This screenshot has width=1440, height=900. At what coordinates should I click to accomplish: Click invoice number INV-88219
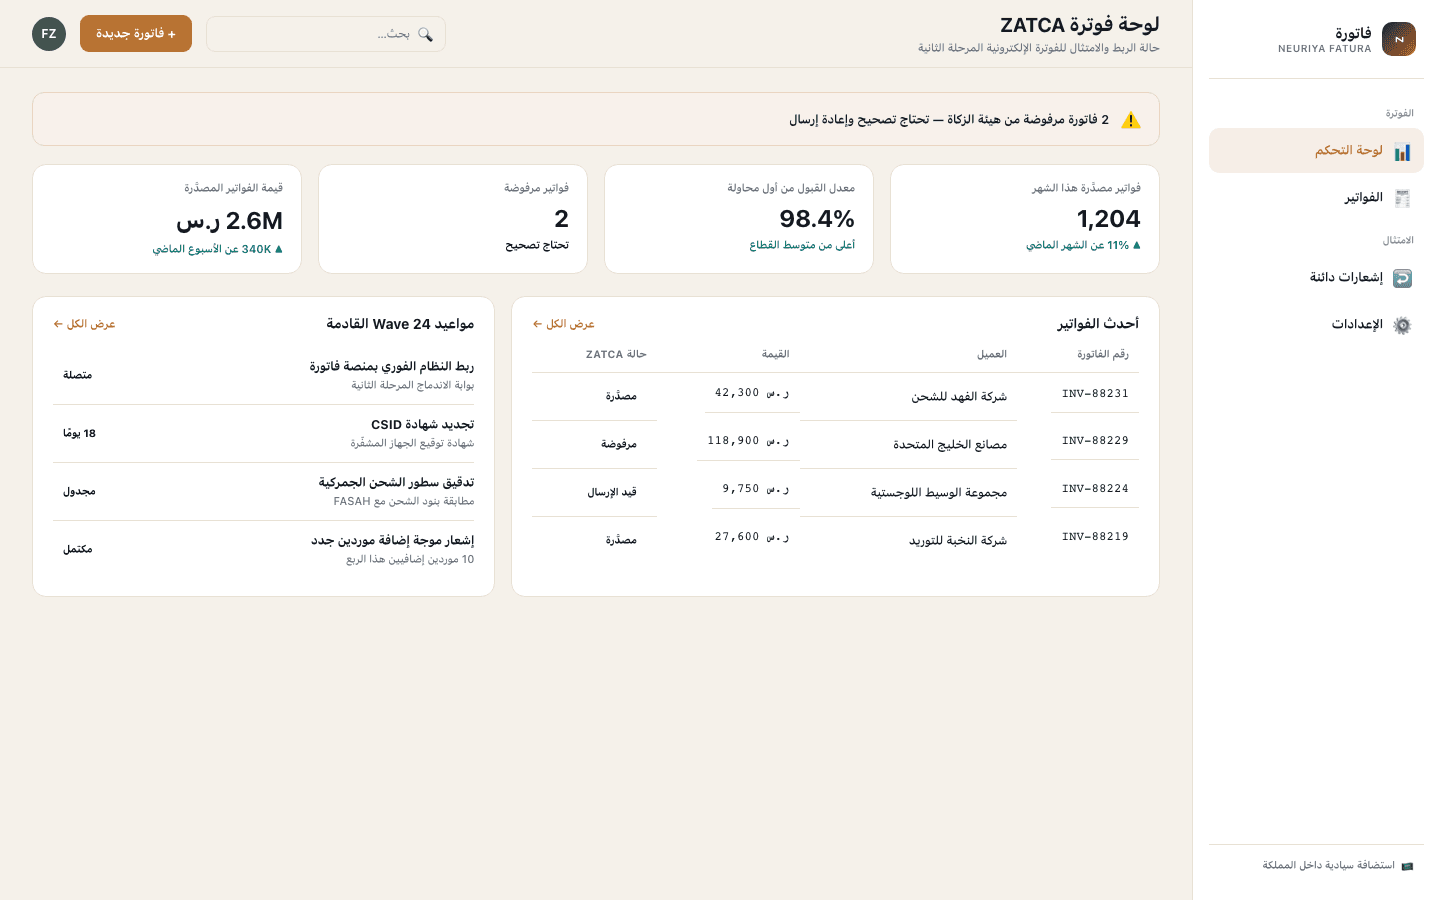[x=1095, y=537]
